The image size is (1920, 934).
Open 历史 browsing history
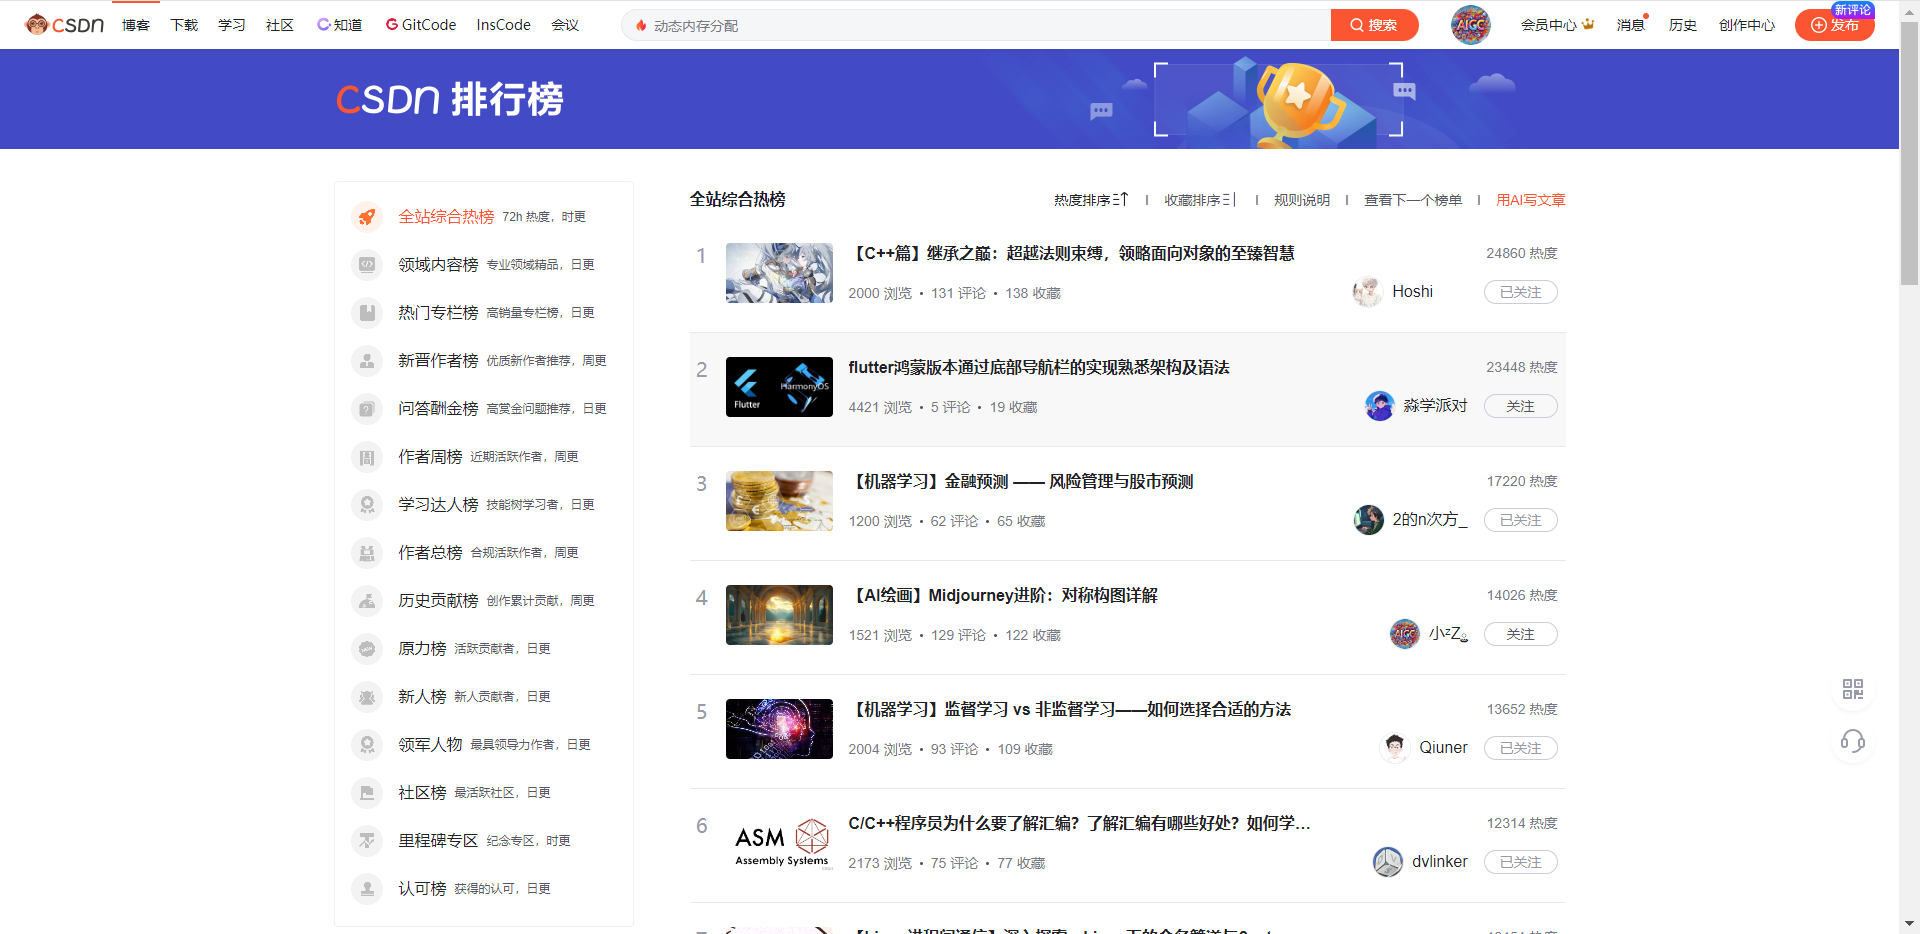click(1683, 25)
